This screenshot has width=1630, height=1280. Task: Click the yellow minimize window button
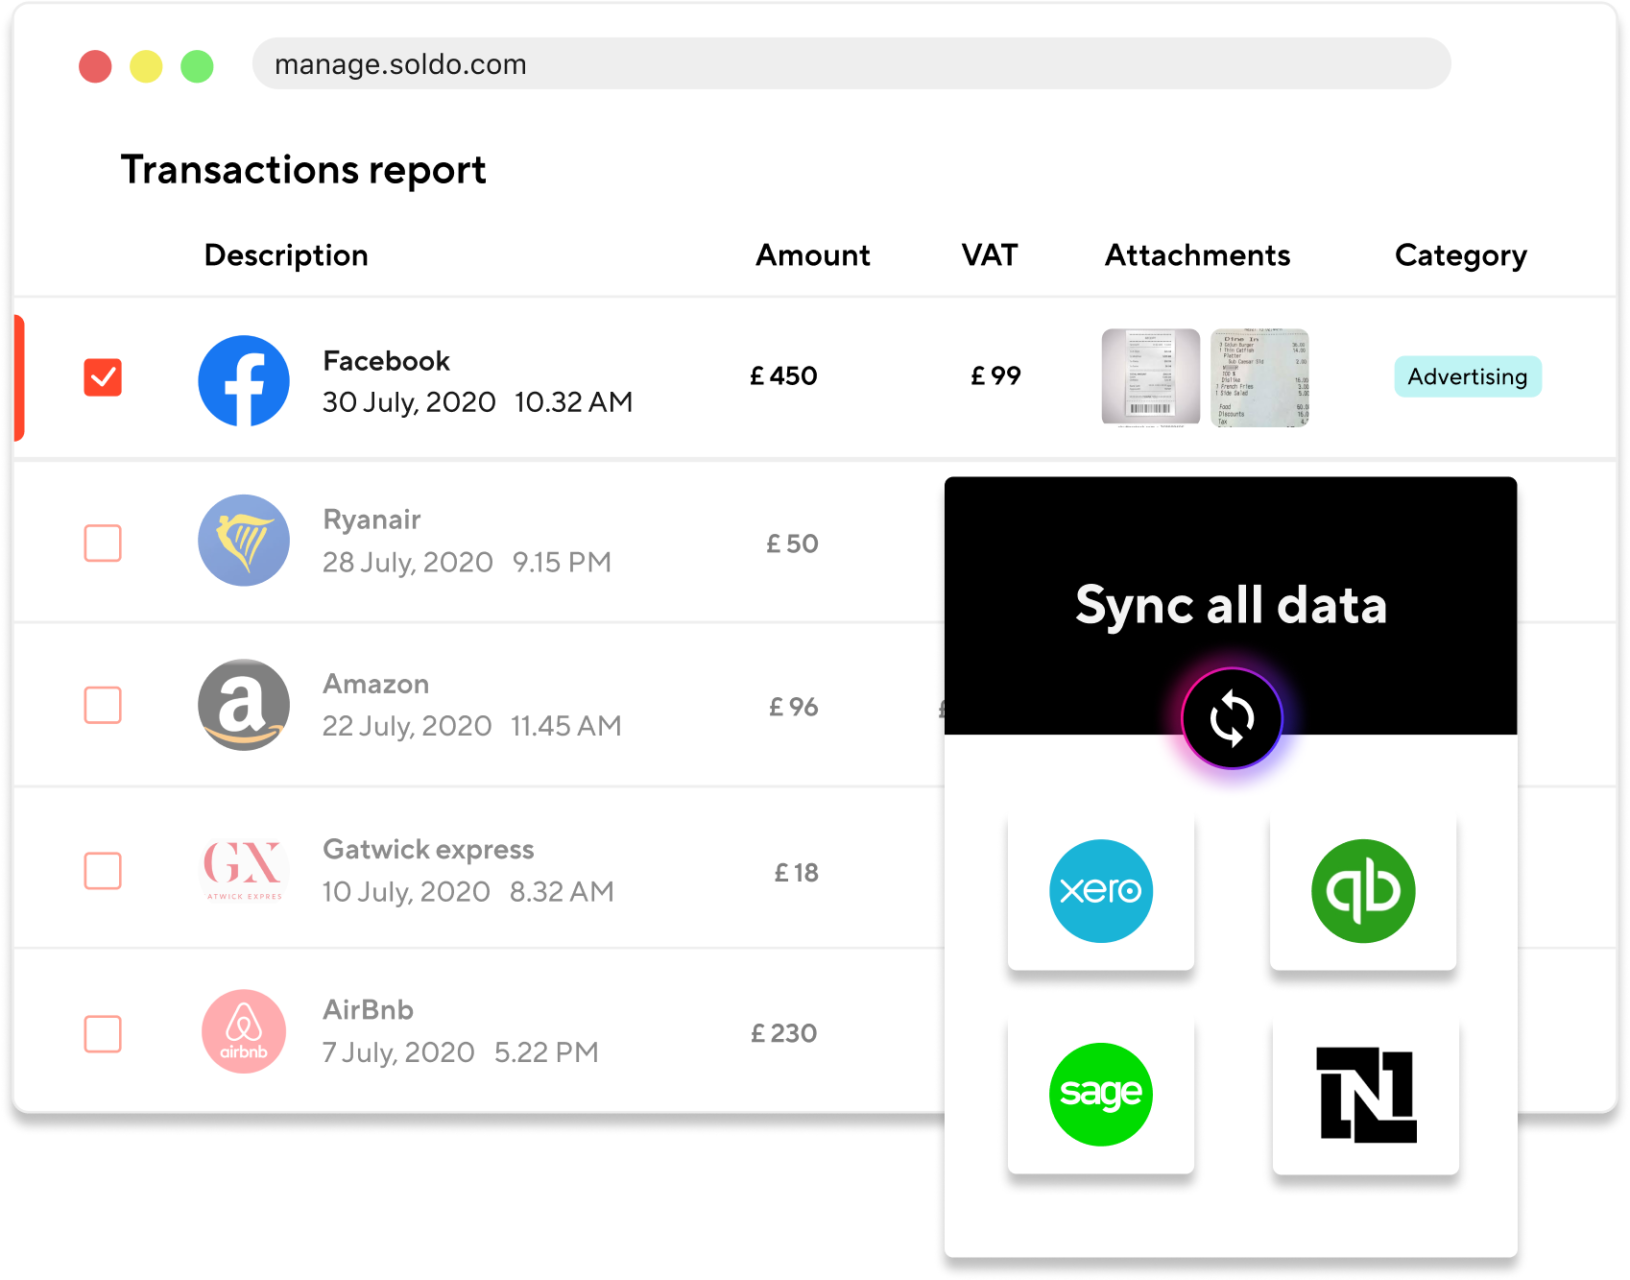click(x=146, y=66)
